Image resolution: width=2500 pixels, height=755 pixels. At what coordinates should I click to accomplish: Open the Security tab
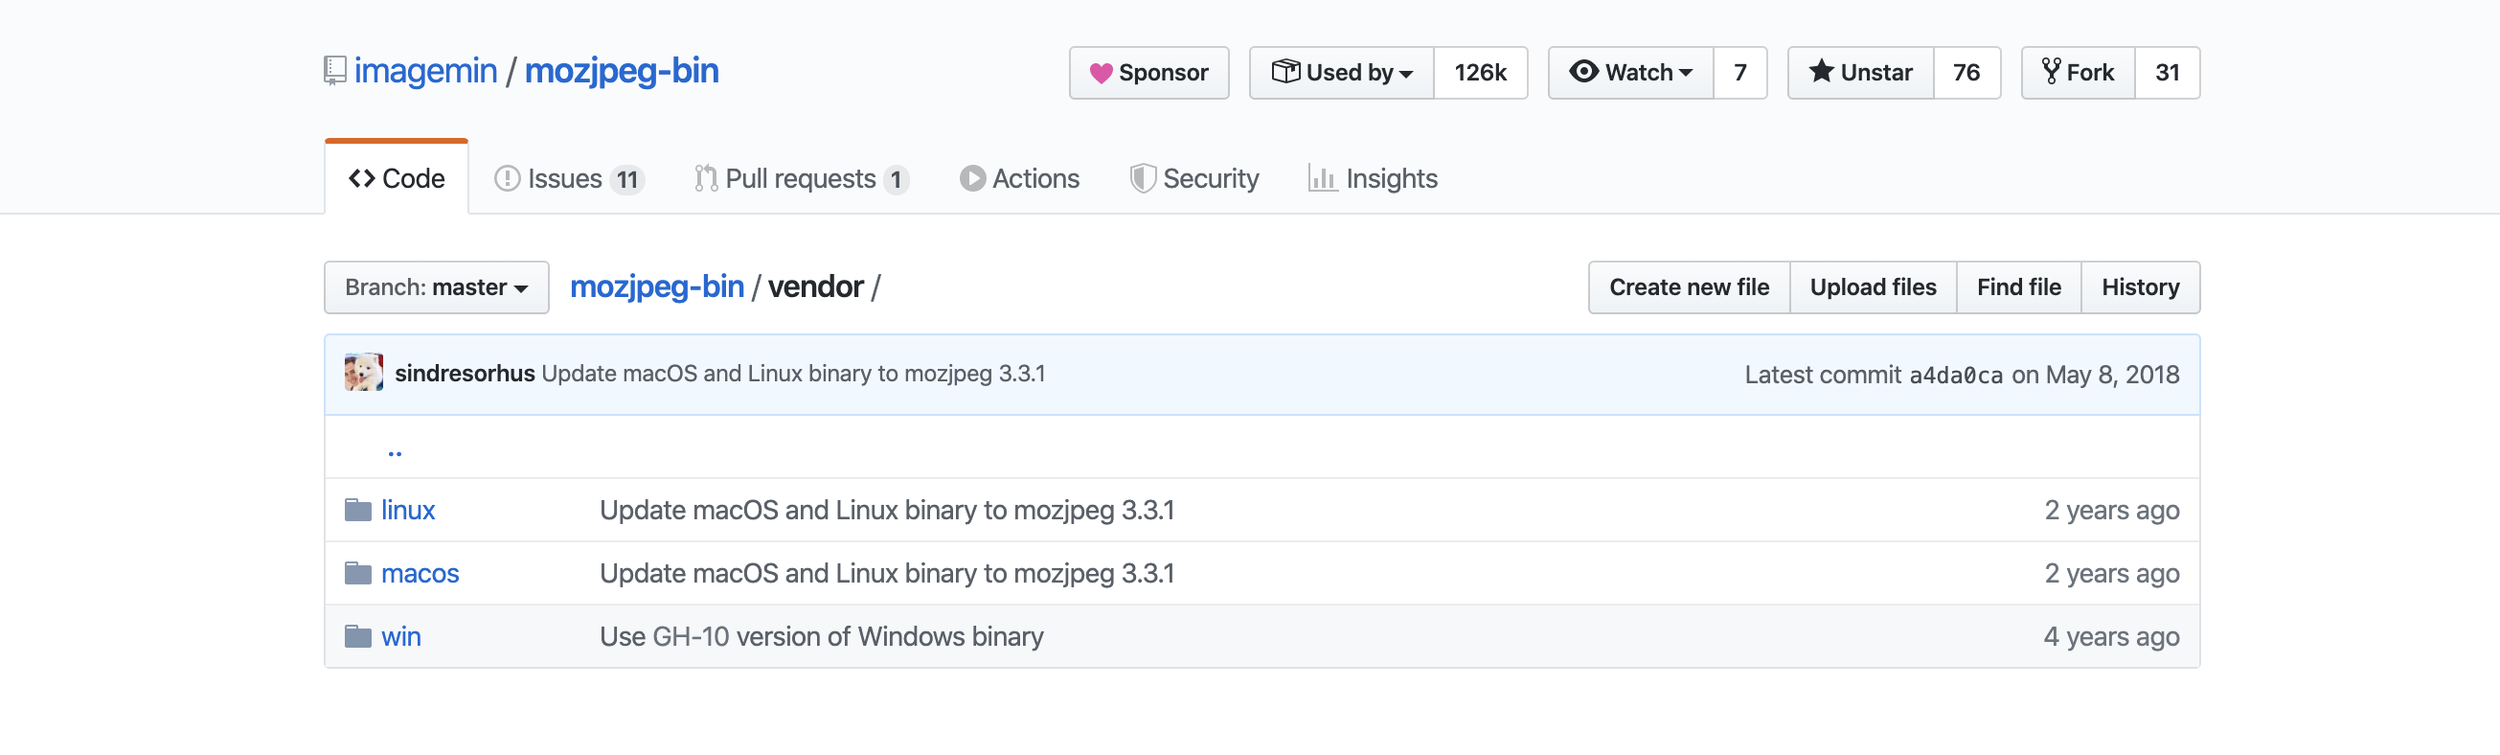[x=1194, y=178]
